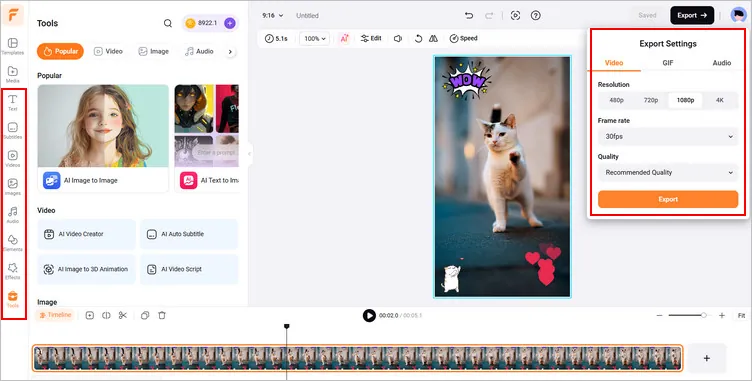Open the Images sidebar panel

coord(13,187)
